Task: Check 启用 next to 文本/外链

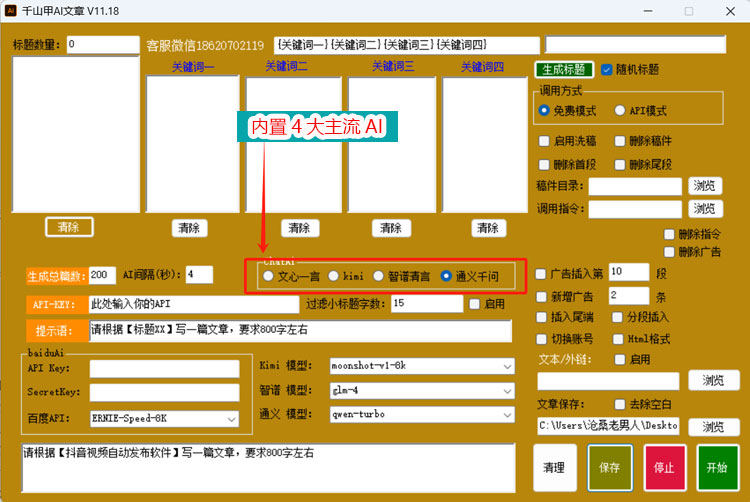Action: (x=619, y=360)
